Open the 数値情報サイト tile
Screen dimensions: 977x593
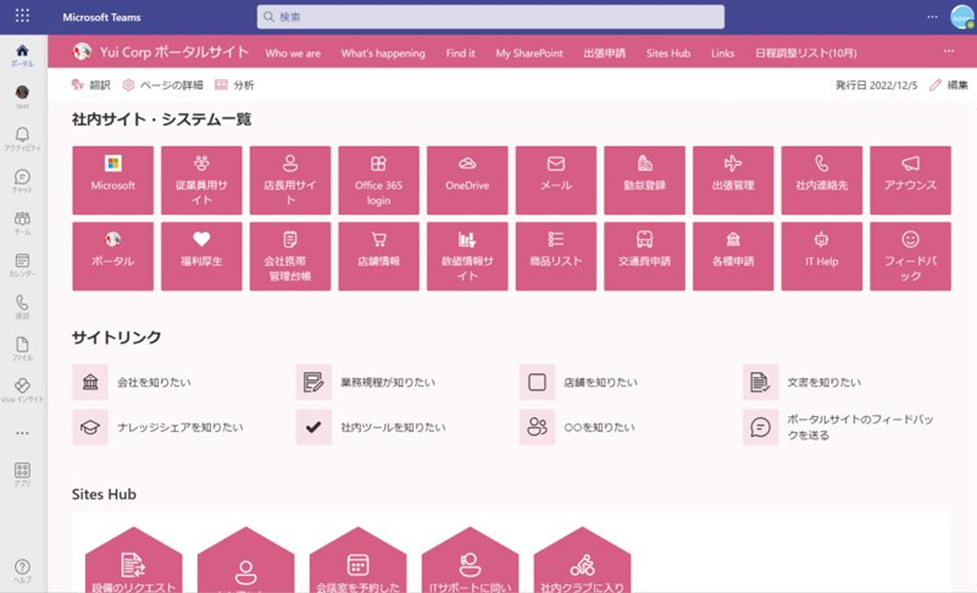(x=467, y=256)
